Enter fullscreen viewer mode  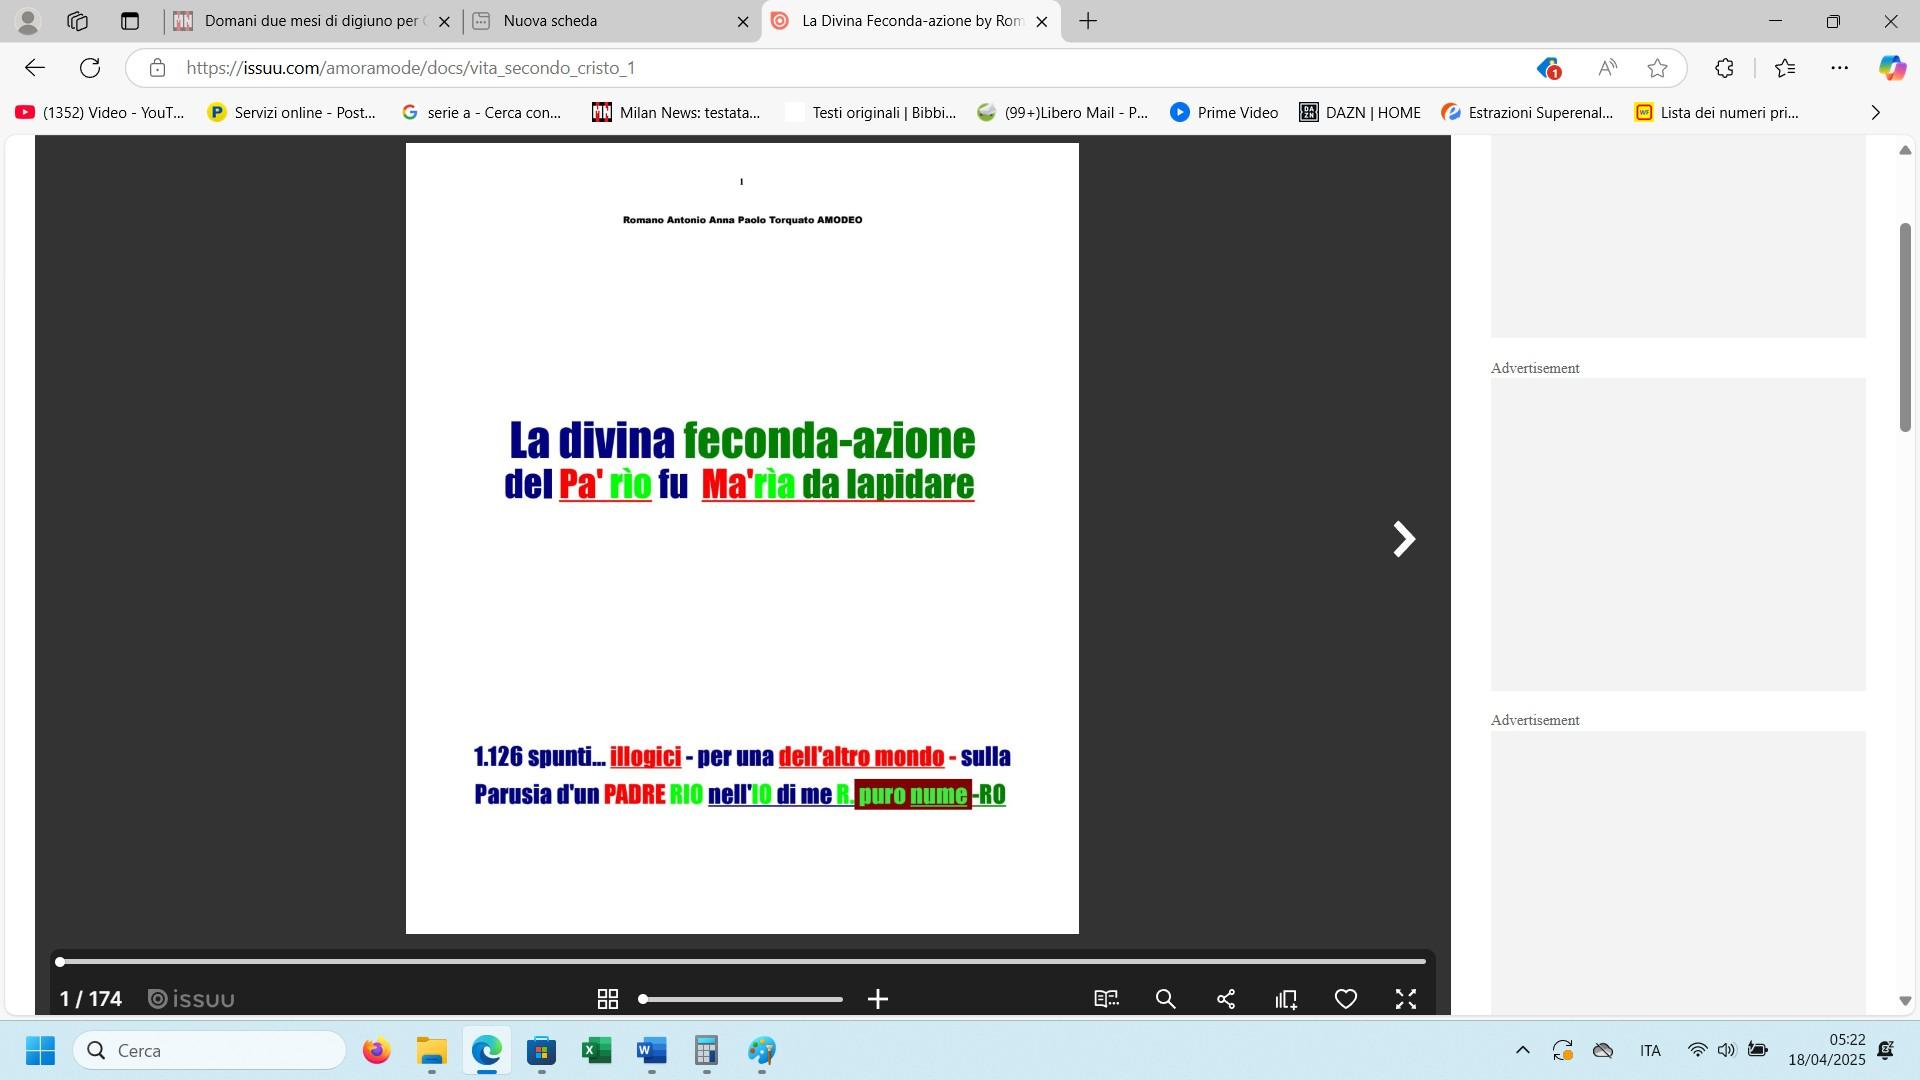1406,999
